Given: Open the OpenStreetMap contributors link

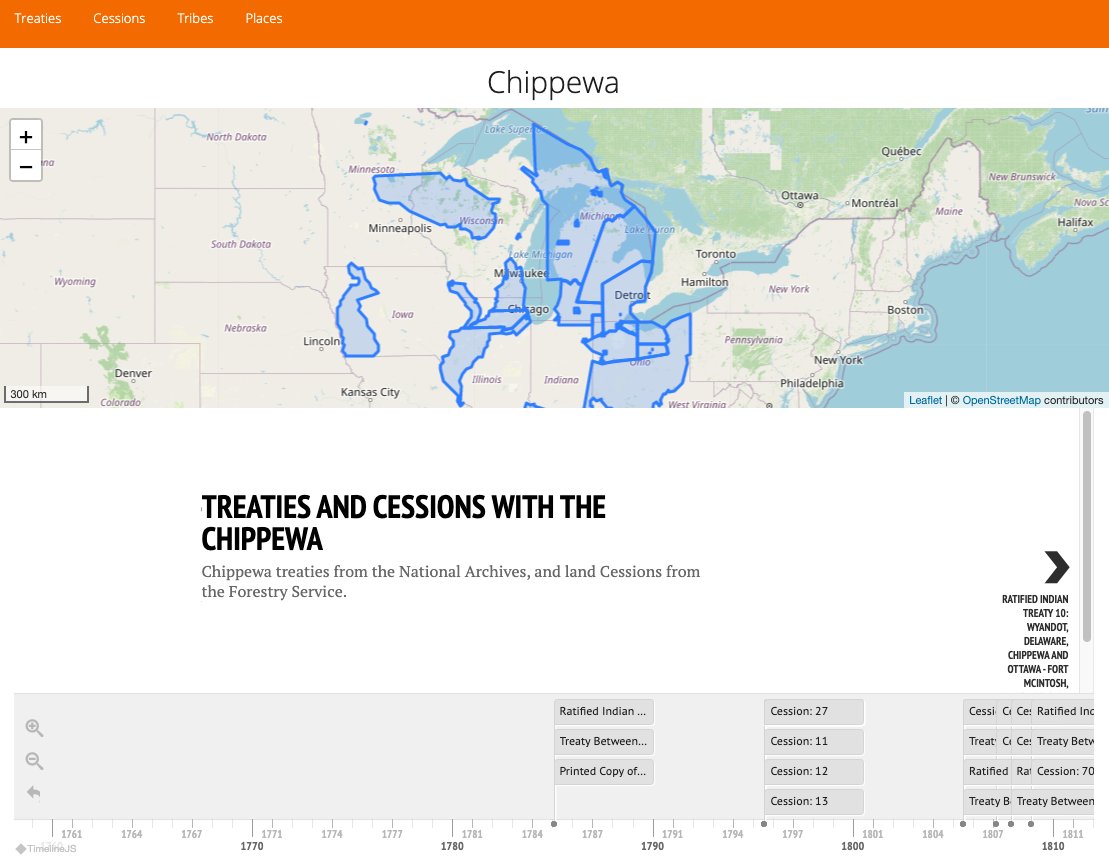Looking at the screenshot, I should point(1001,400).
